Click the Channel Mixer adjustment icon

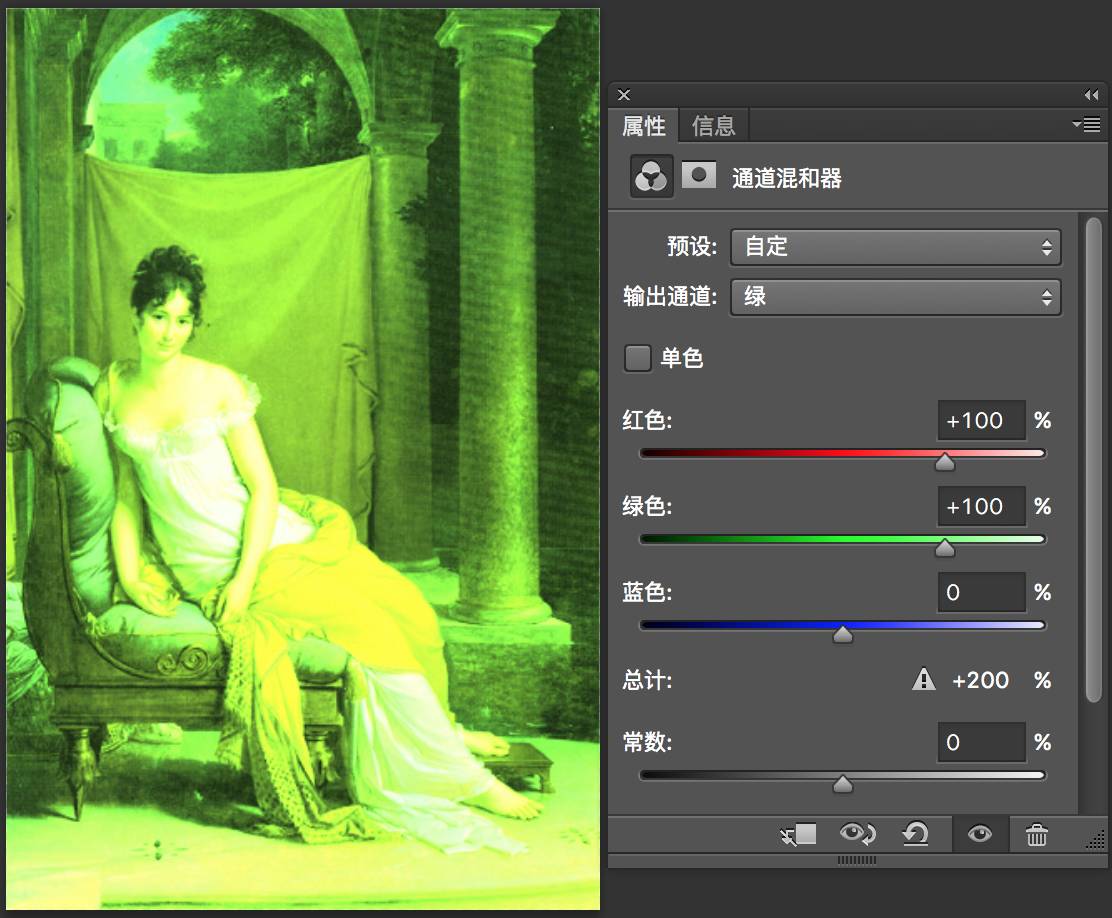coord(651,177)
